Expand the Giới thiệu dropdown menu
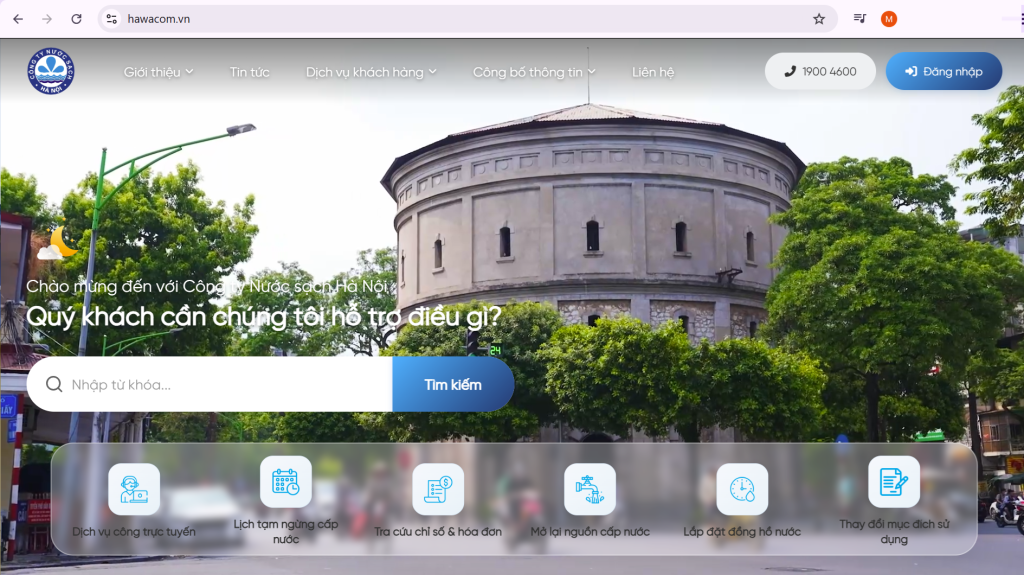 click(158, 72)
